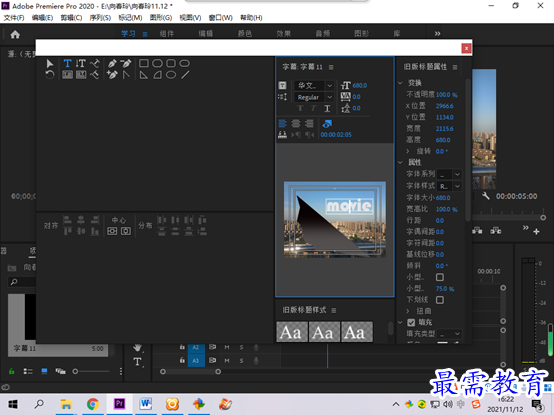Image resolution: width=554 pixels, height=415 pixels.
Task: Open the 旧版标题样式 panel menu
Action: [x=334, y=310]
